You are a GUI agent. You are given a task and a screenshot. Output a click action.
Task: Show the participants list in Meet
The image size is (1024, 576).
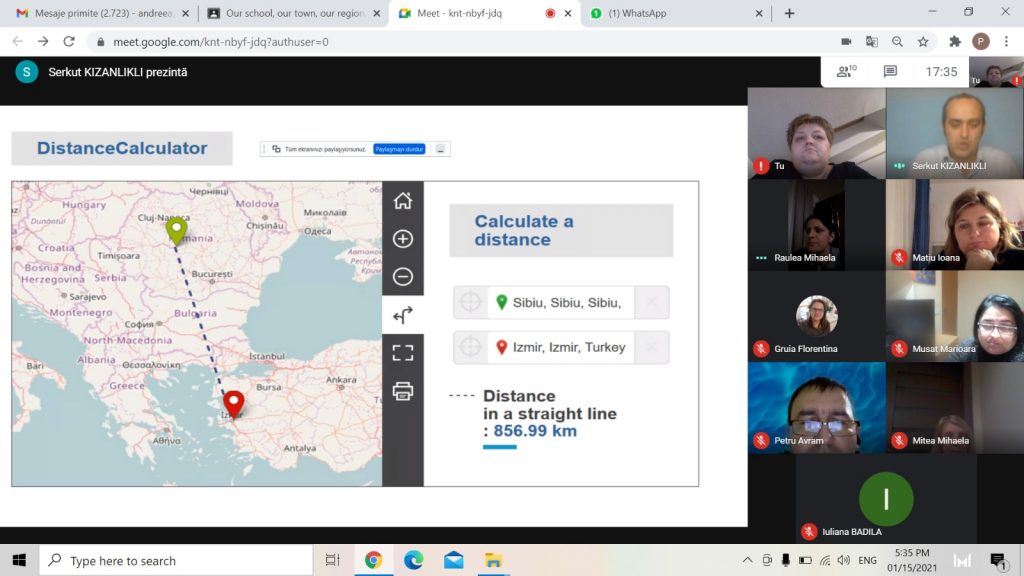tap(846, 72)
